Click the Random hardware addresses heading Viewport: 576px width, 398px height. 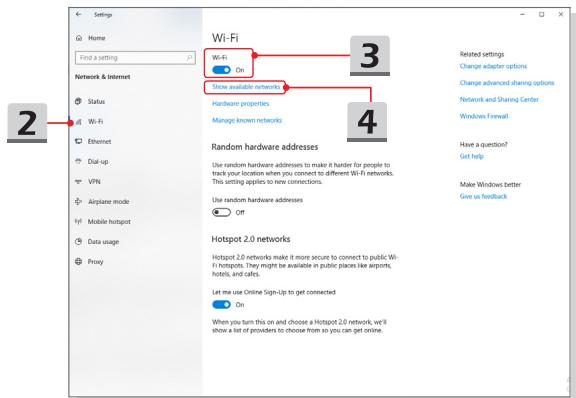[x=265, y=147]
